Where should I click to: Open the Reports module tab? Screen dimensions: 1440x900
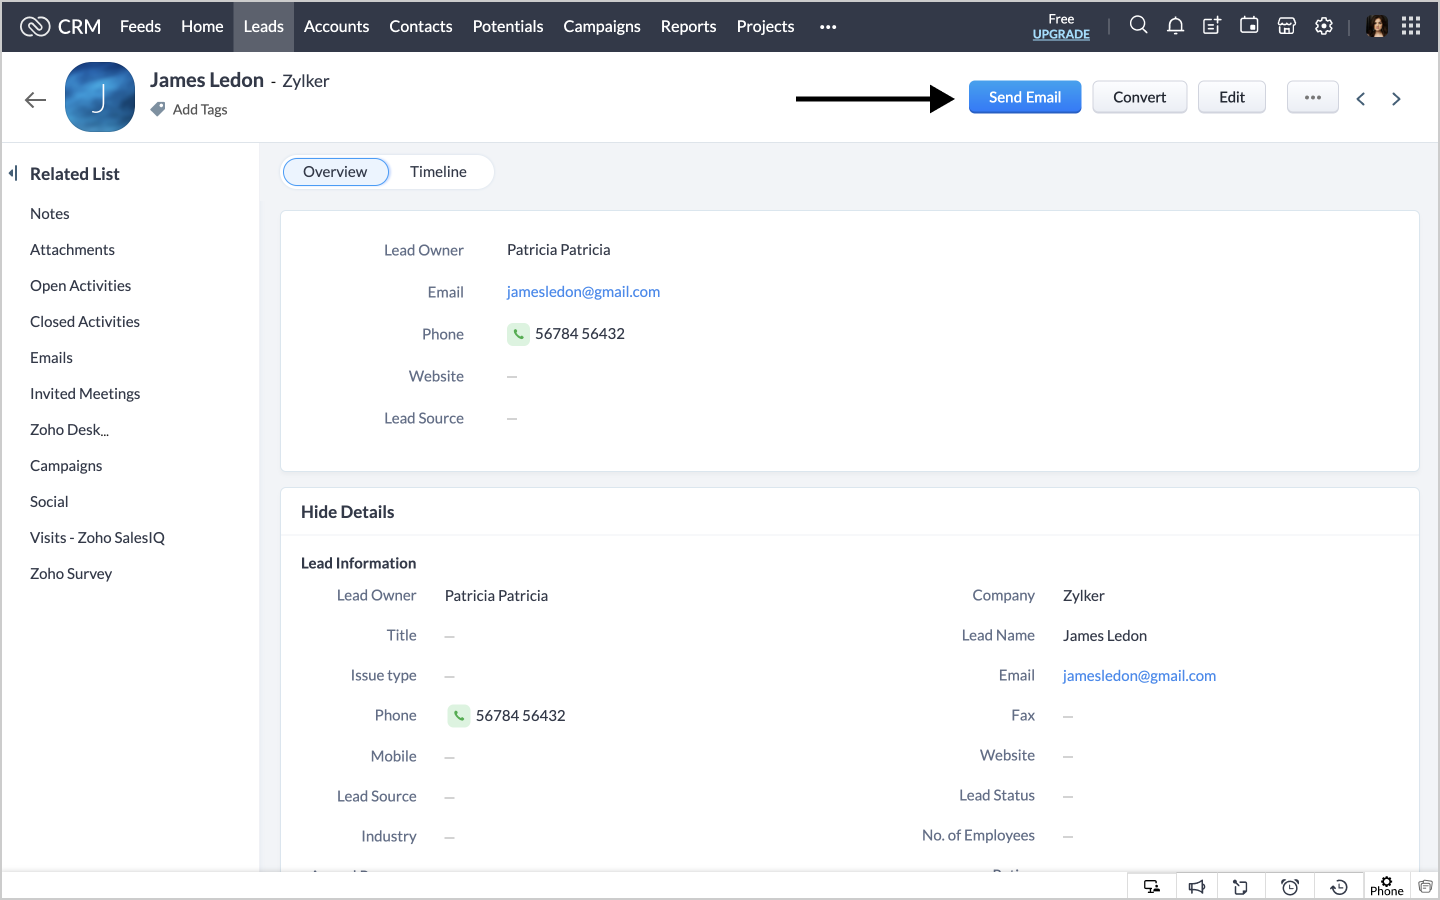688,27
